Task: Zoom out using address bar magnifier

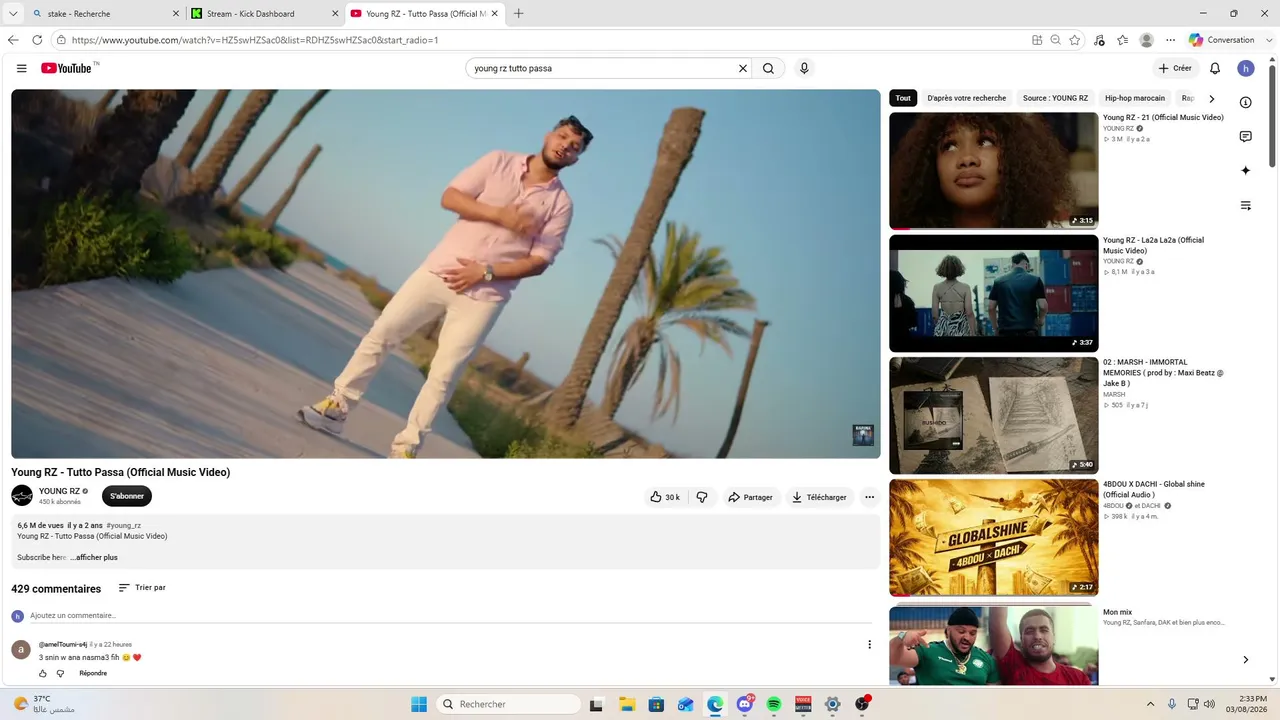Action: pyautogui.click(x=1055, y=40)
